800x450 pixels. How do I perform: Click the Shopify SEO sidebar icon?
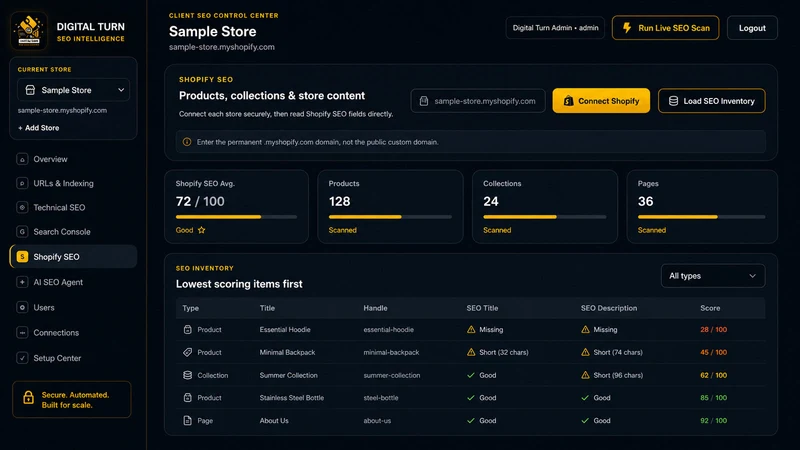point(22,257)
